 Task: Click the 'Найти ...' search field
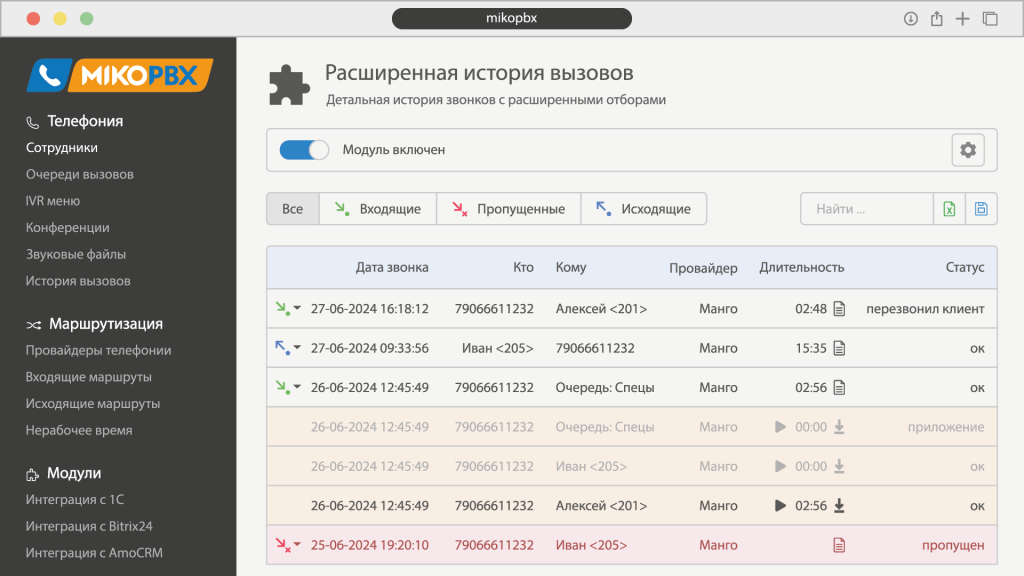(x=866, y=209)
